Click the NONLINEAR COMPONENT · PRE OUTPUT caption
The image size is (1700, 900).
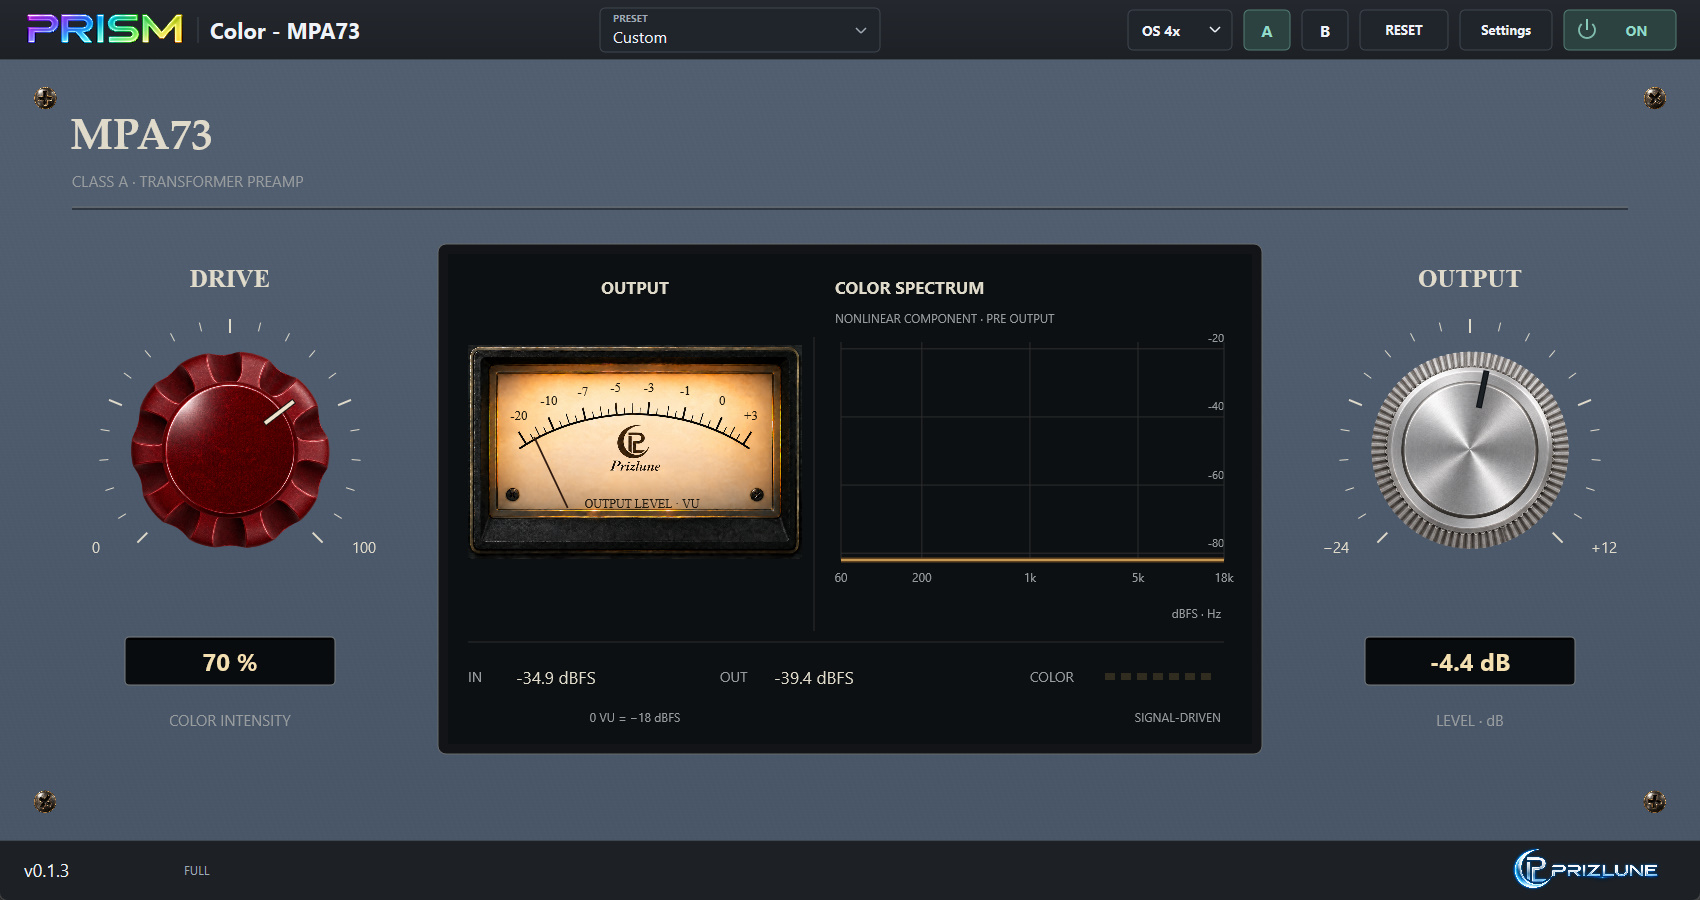(944, 319)
